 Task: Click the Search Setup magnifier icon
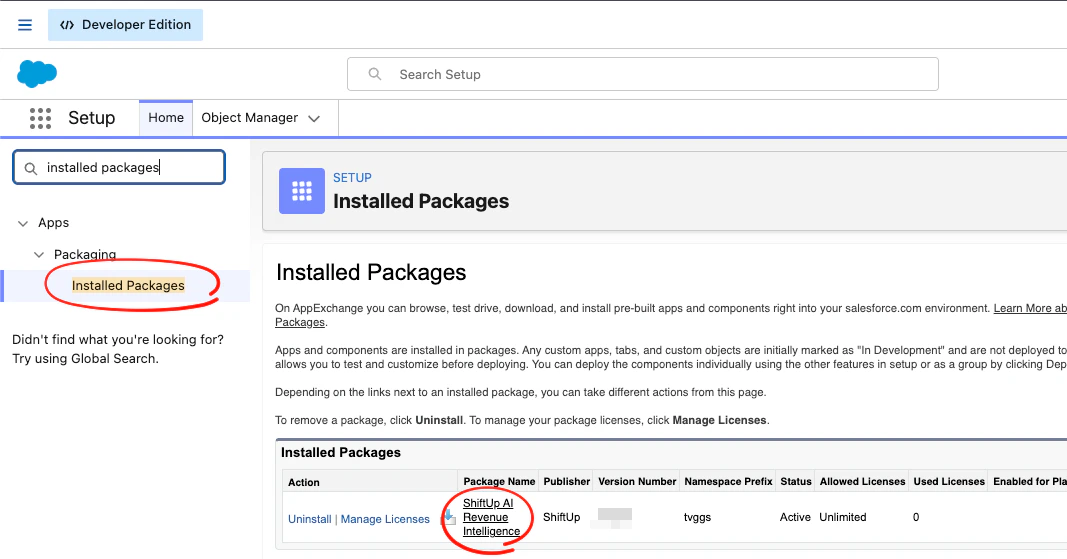pos(375,74)
